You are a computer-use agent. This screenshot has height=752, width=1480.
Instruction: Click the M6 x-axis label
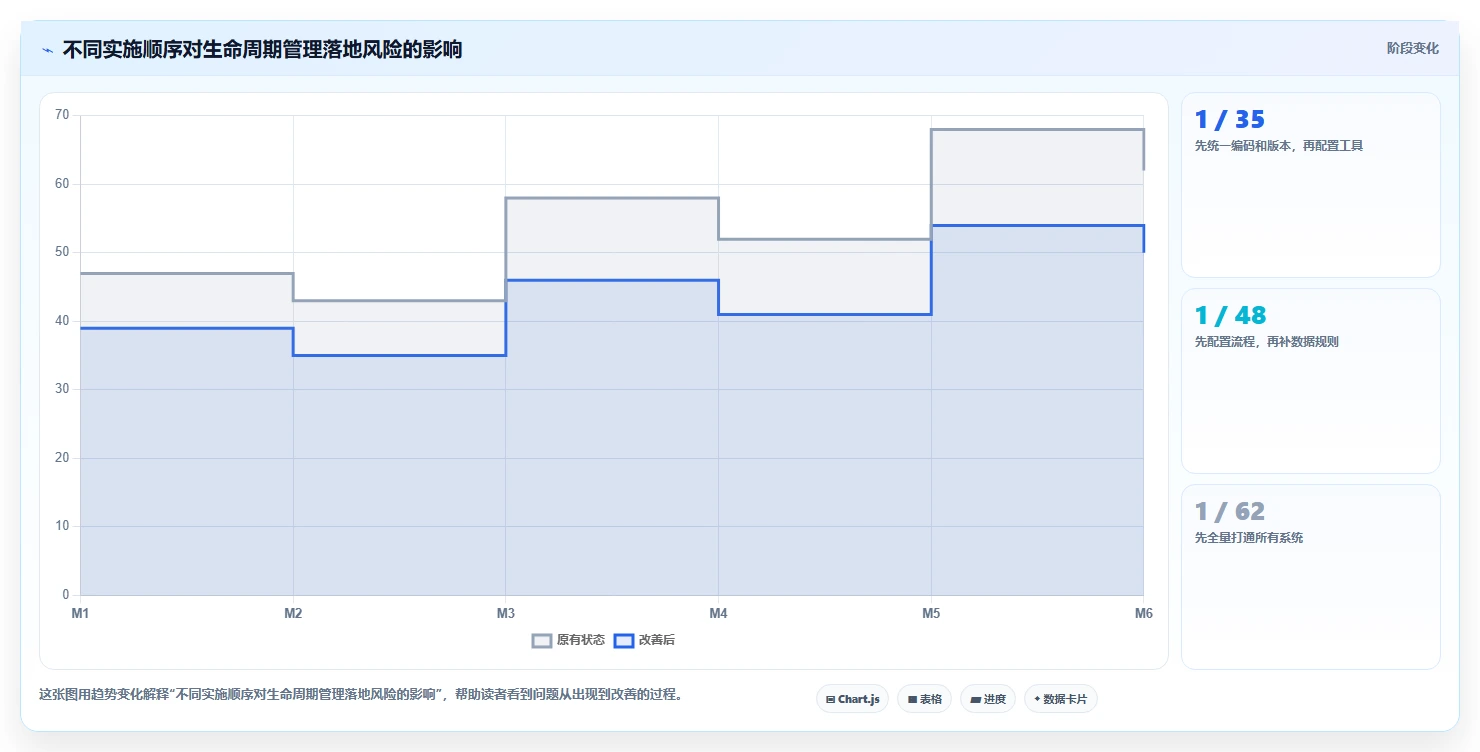click(x=1143, y=613)
